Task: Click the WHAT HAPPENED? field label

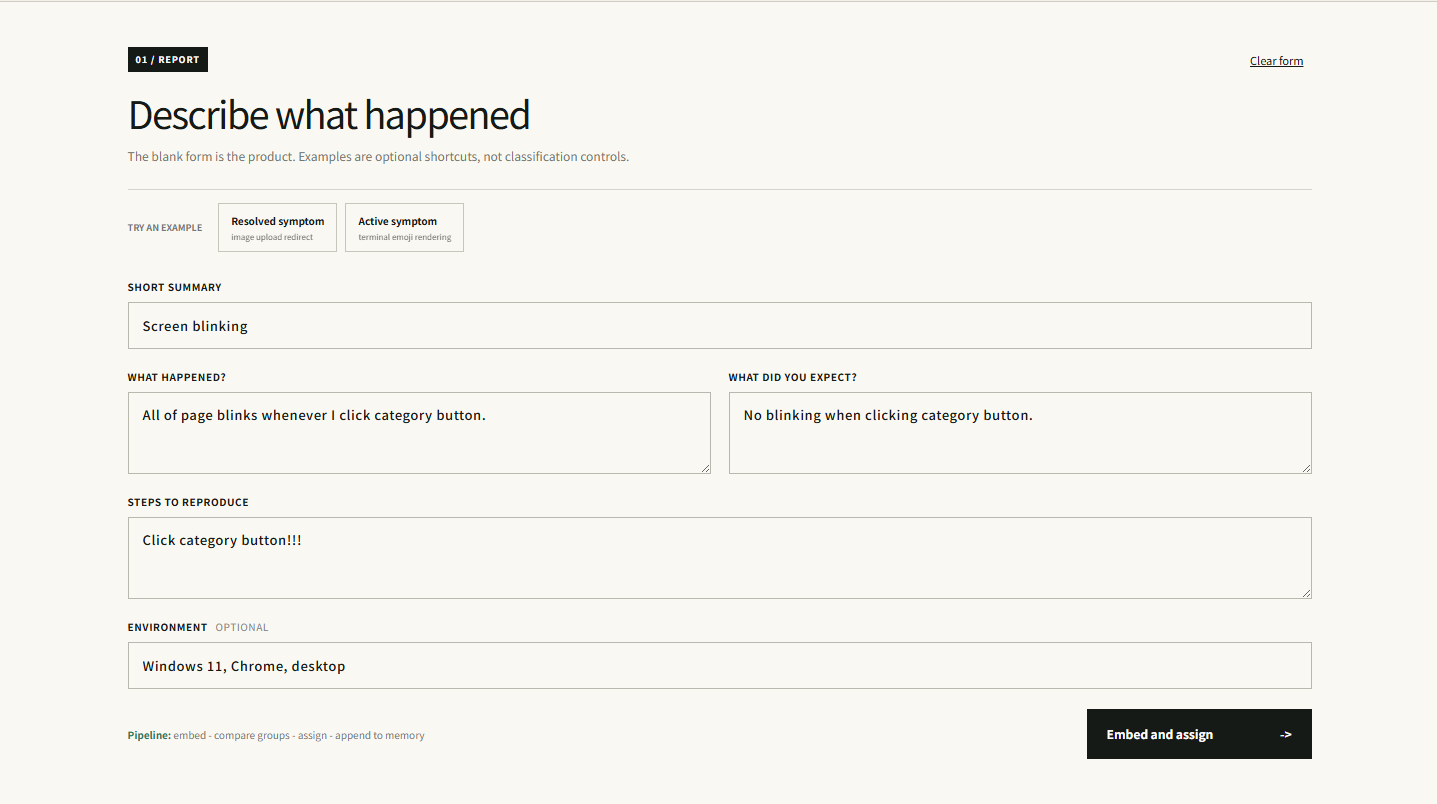Action: point(177,378)
